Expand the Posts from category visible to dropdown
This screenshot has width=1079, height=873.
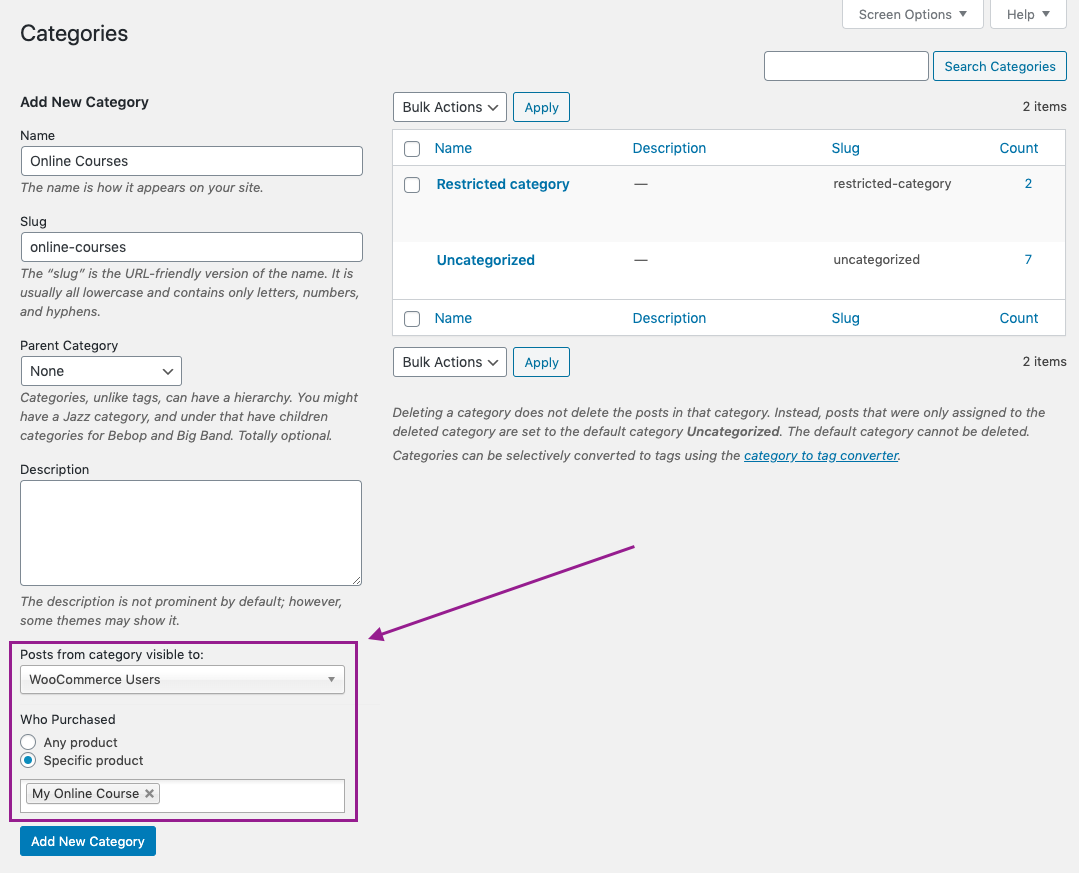point(182,680)
